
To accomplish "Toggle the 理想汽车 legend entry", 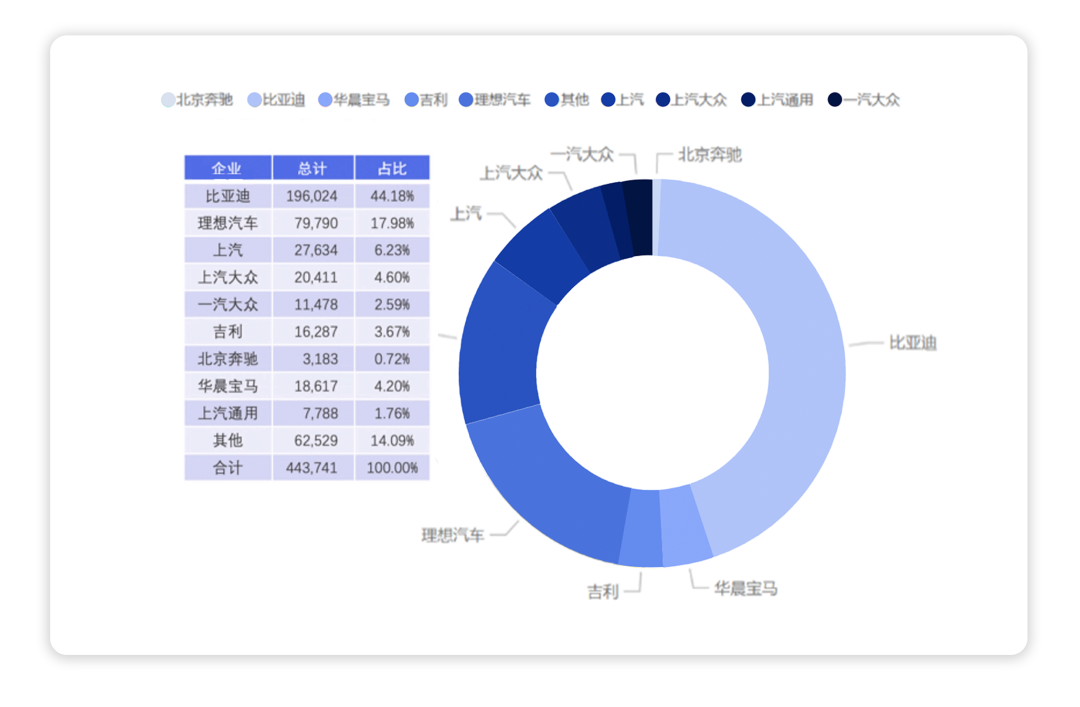I will point(495,100).
